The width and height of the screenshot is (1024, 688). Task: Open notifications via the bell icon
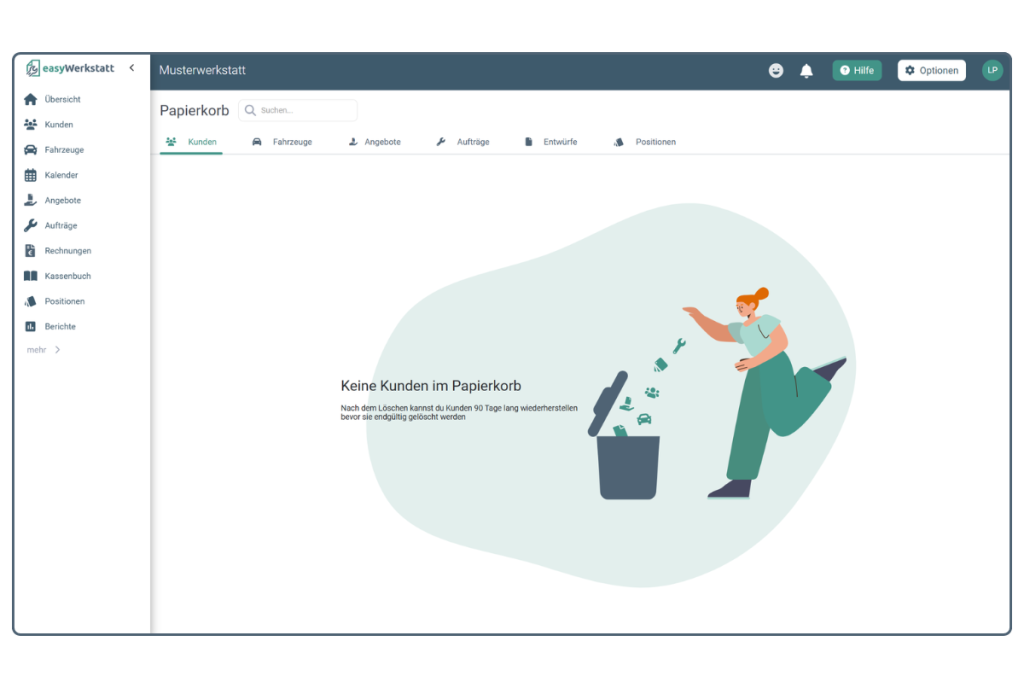[x=806, y=71]
